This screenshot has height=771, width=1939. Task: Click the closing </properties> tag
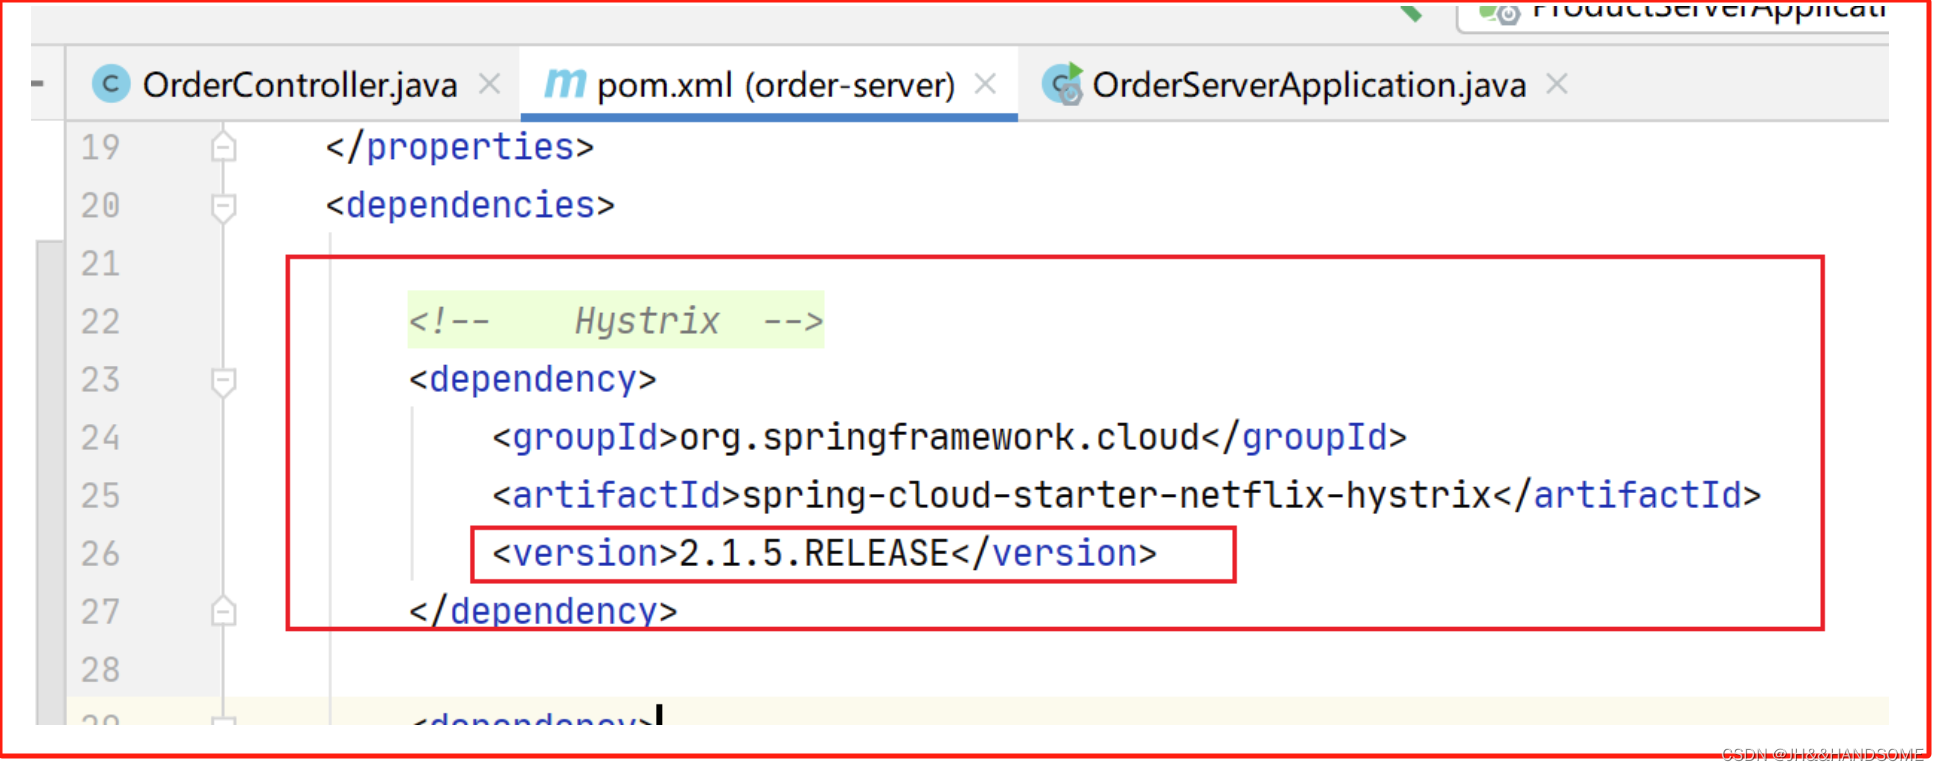tap(460, 147)
